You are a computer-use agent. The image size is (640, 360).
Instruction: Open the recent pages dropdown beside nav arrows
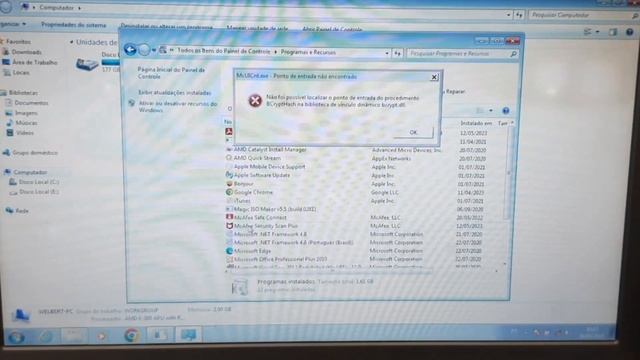[x=154, y=50]
